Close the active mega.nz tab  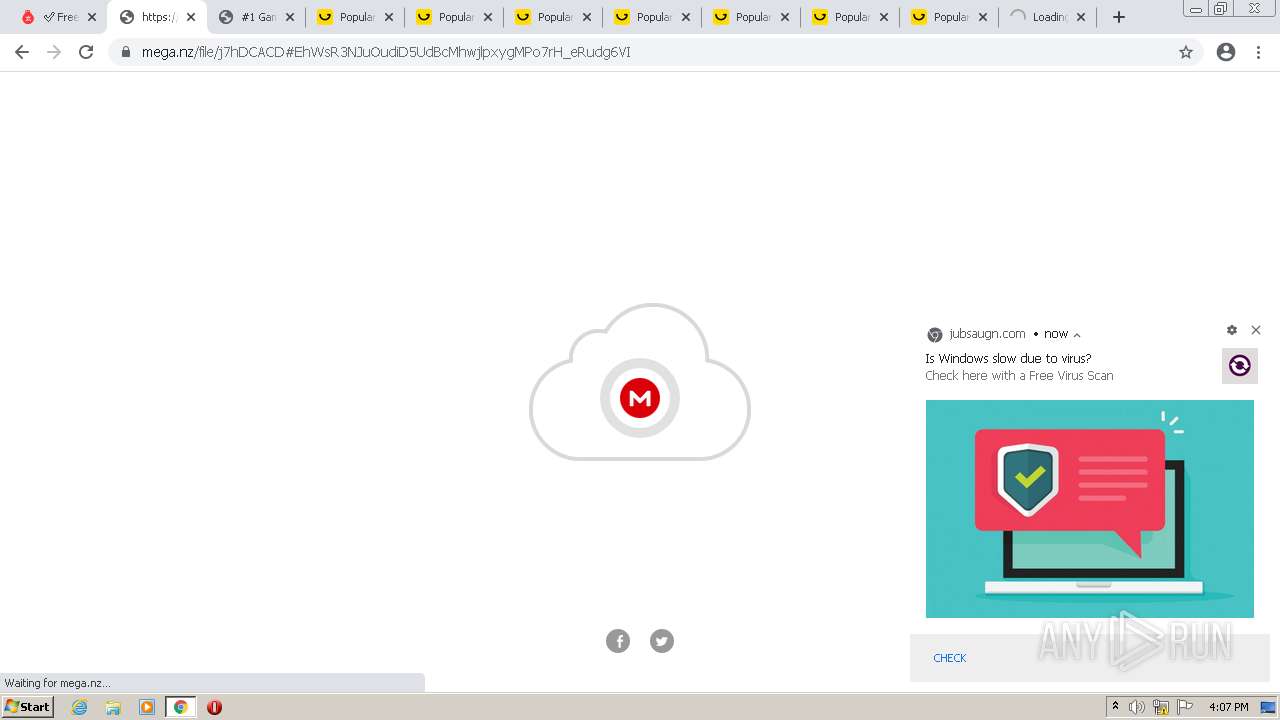191,17
